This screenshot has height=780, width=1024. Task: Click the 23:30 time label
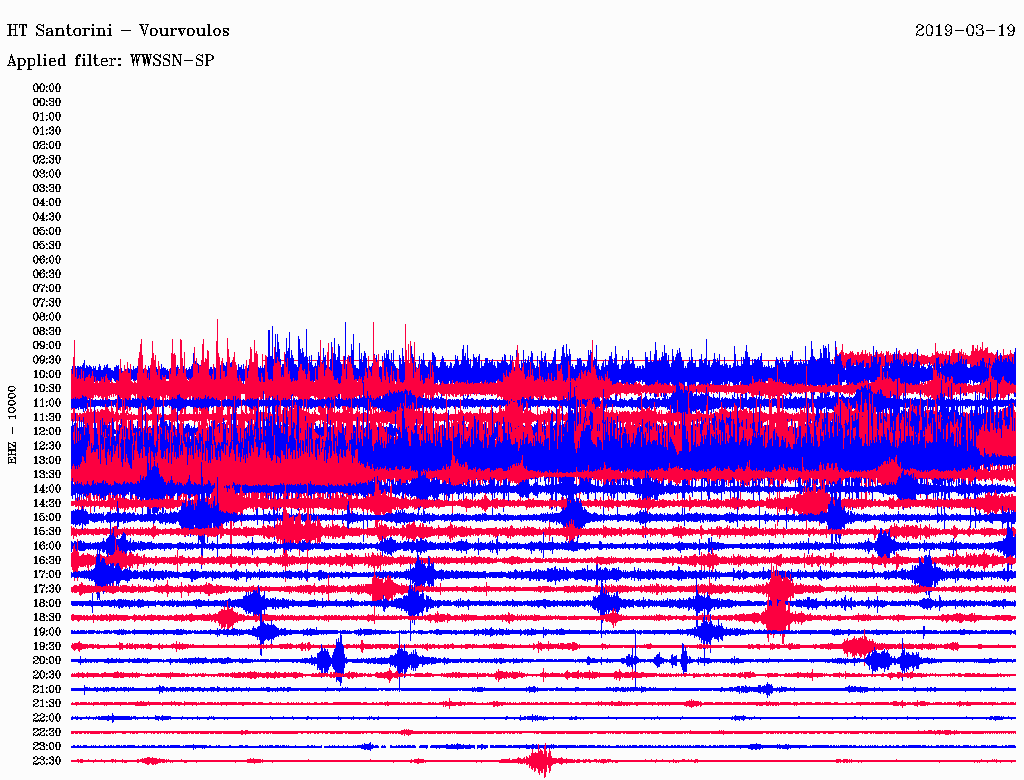(x=47, y=761)
